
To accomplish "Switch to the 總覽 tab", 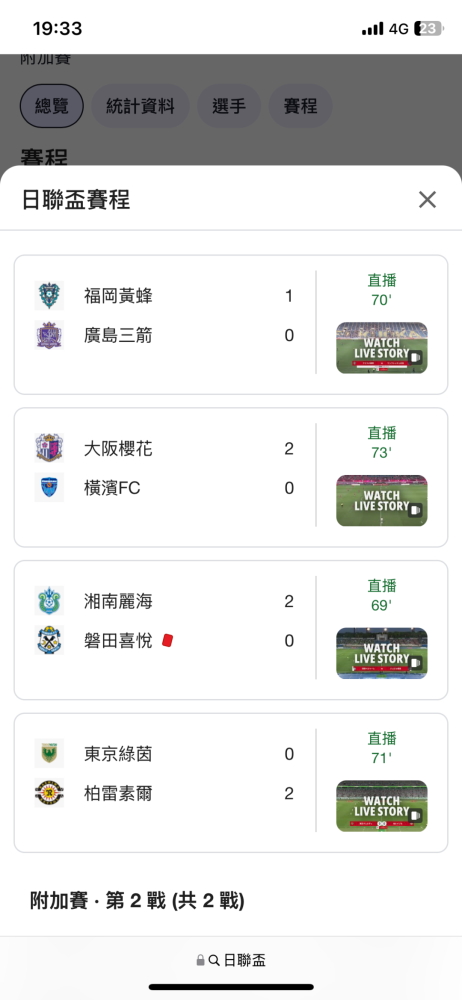I will [52, 106].
